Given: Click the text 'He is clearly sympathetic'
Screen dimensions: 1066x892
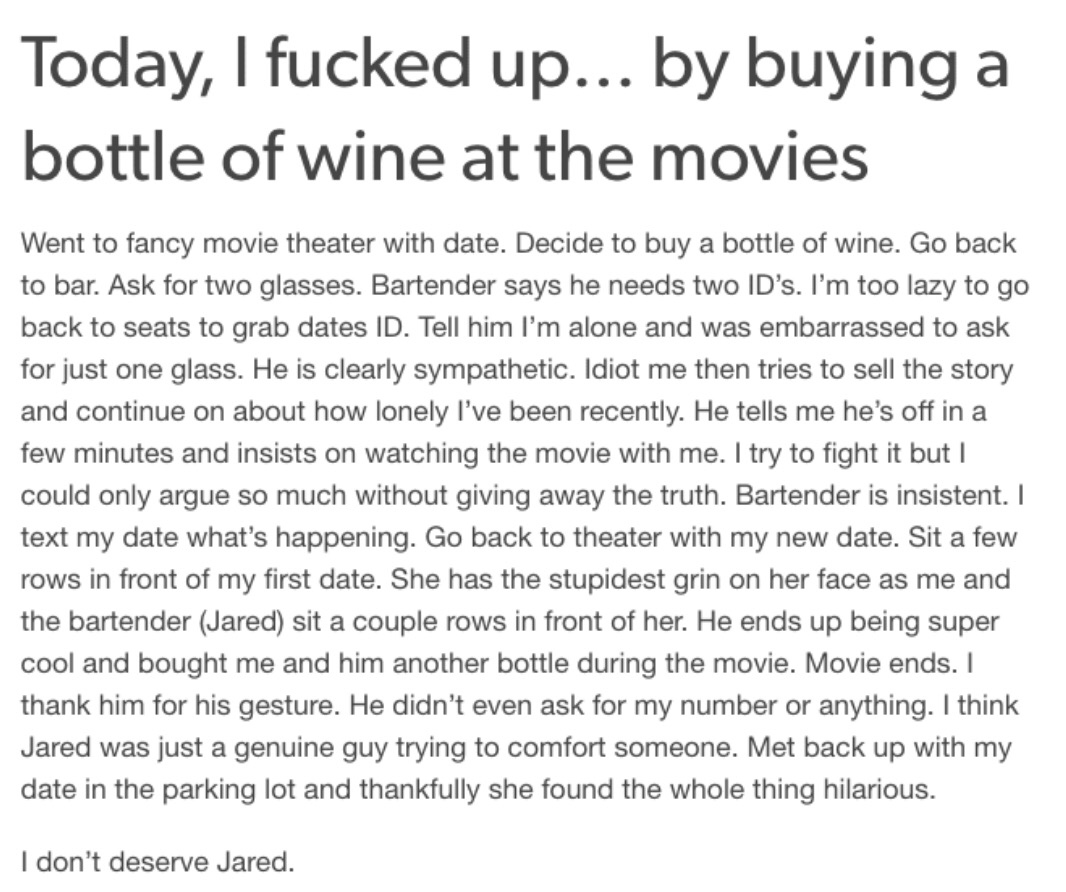Looking at the screenshot, I should pos(410,370).
